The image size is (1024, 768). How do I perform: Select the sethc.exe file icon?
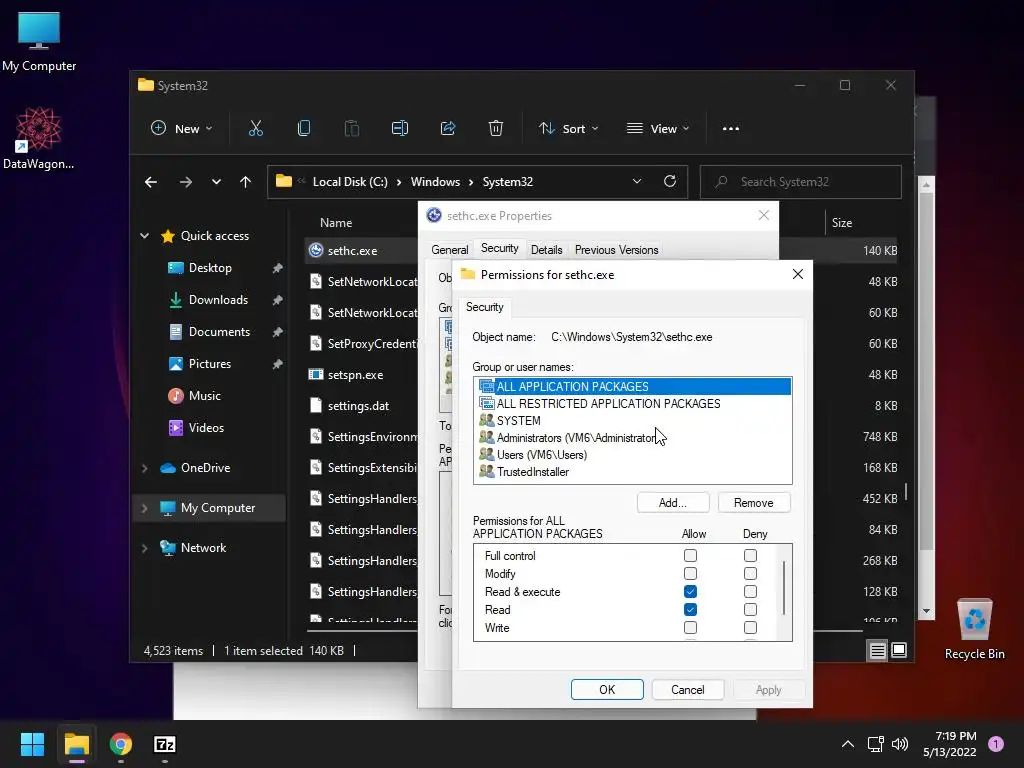point(316,250)
